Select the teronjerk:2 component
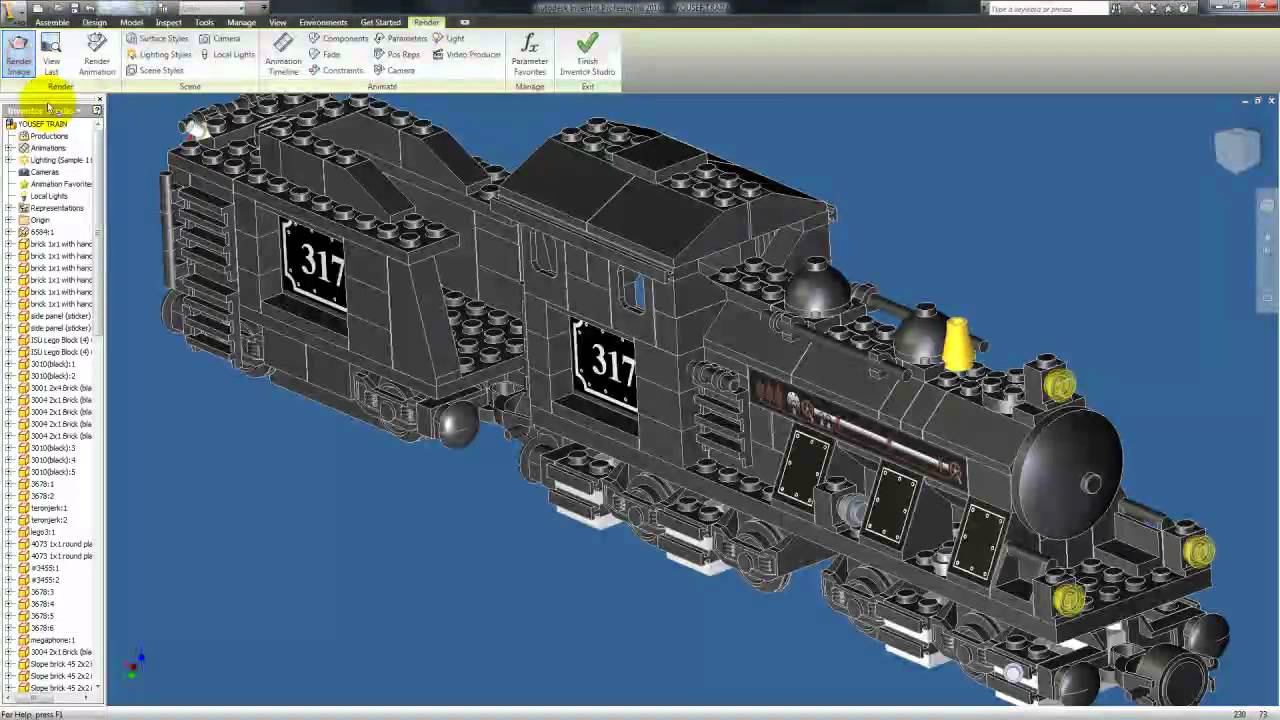The width and height of the screenshot is (1280, 720). (x=49, y=520)
